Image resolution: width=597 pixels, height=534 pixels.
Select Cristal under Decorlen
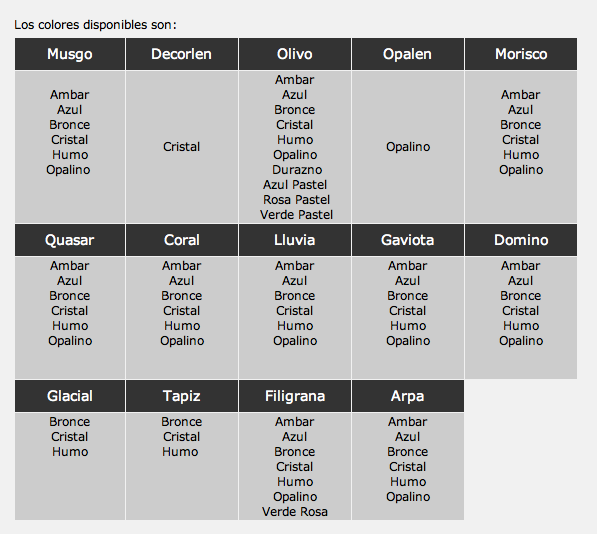[x=182, y=147]
